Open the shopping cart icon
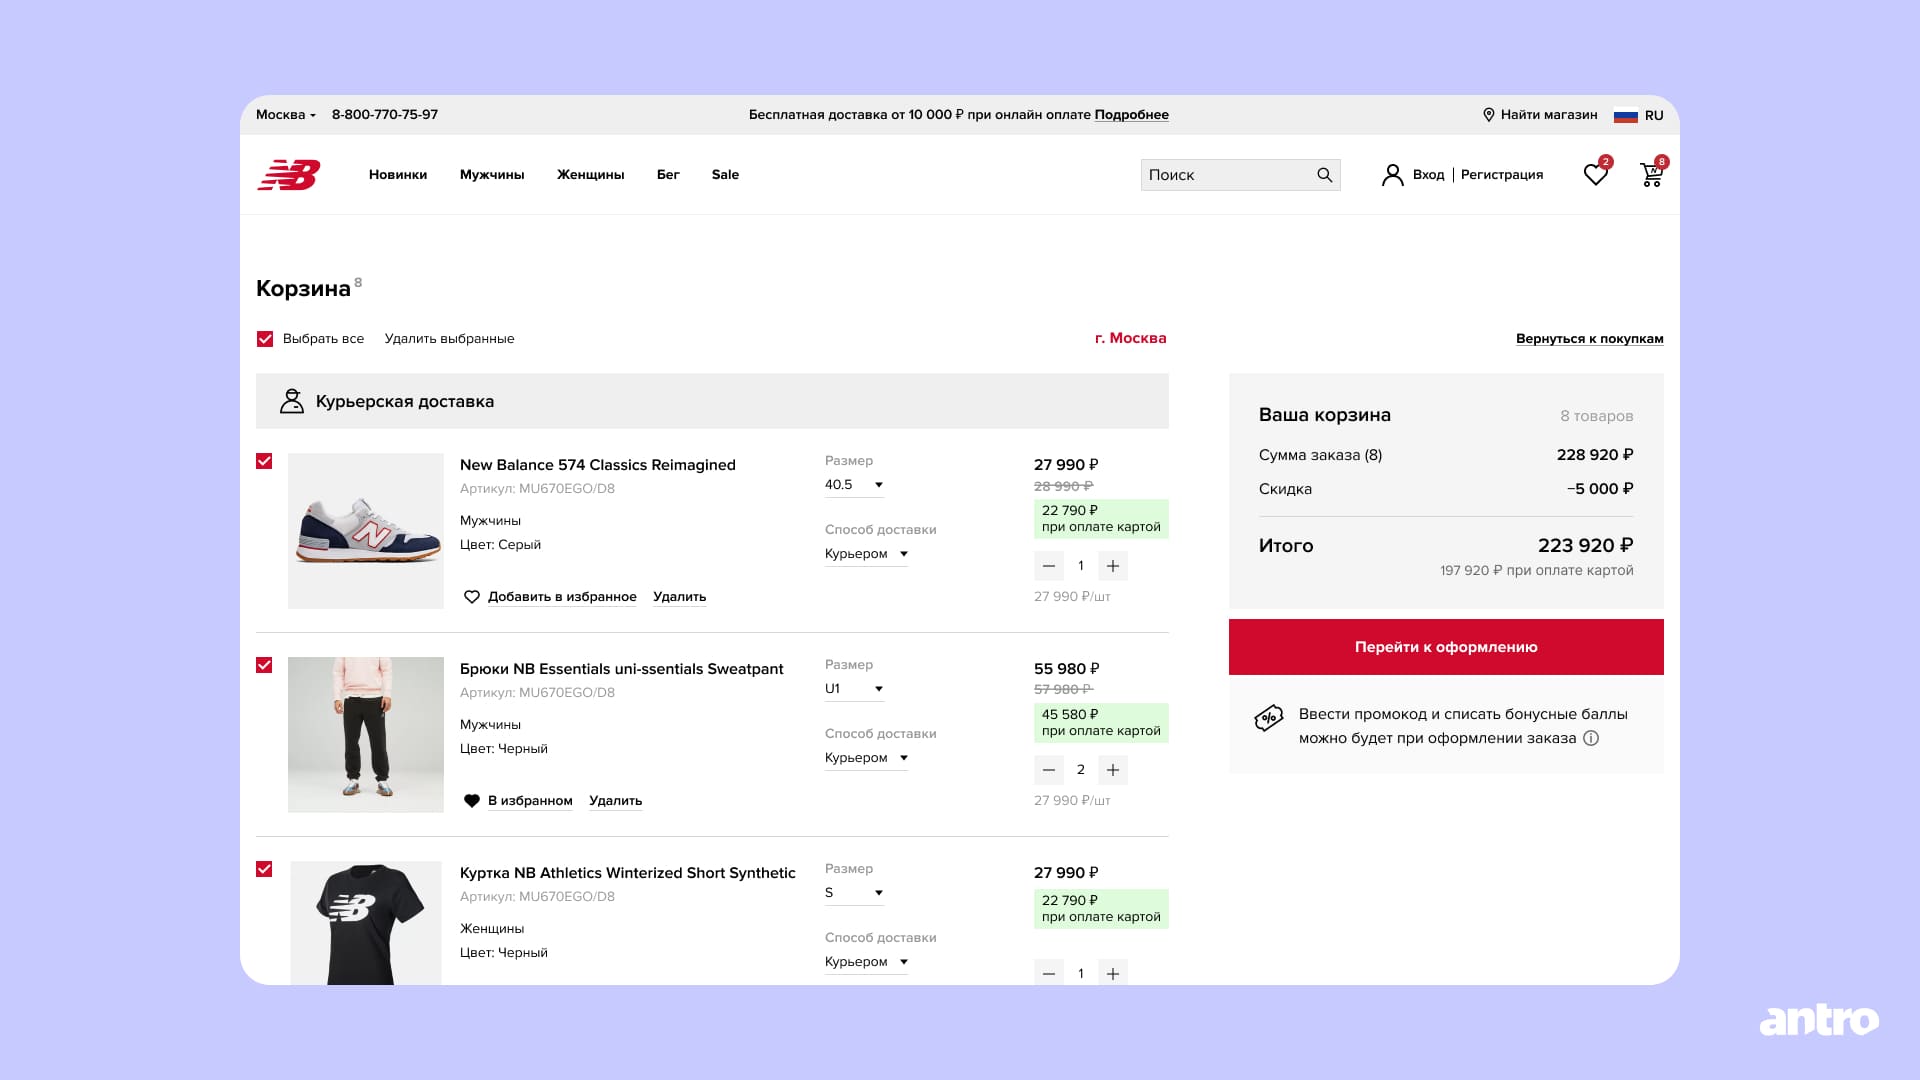This screenshot has height=1080, width=1920. (x=1651, y=175)
